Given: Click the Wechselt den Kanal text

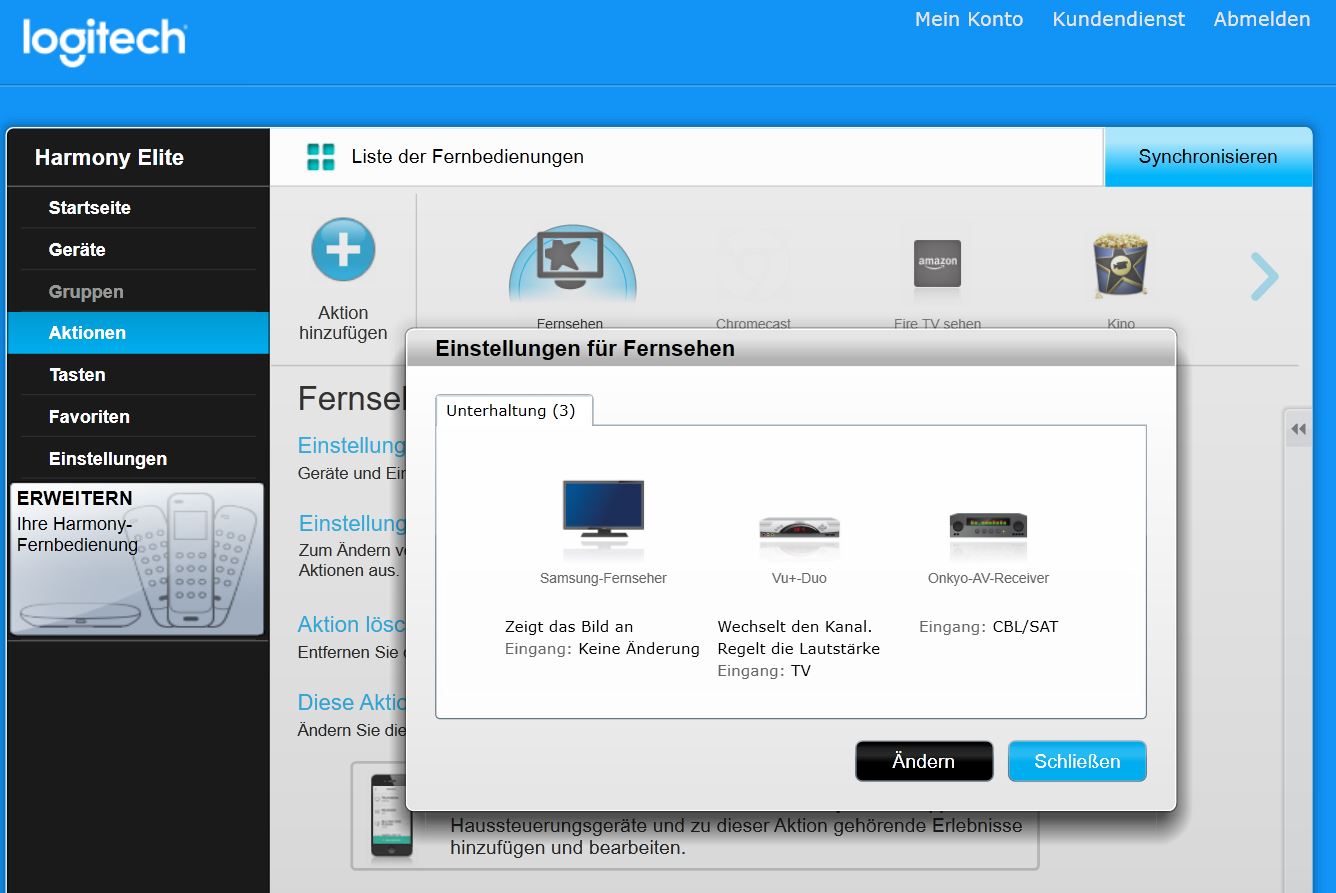Looking at the screenshot, I should 795,627.
